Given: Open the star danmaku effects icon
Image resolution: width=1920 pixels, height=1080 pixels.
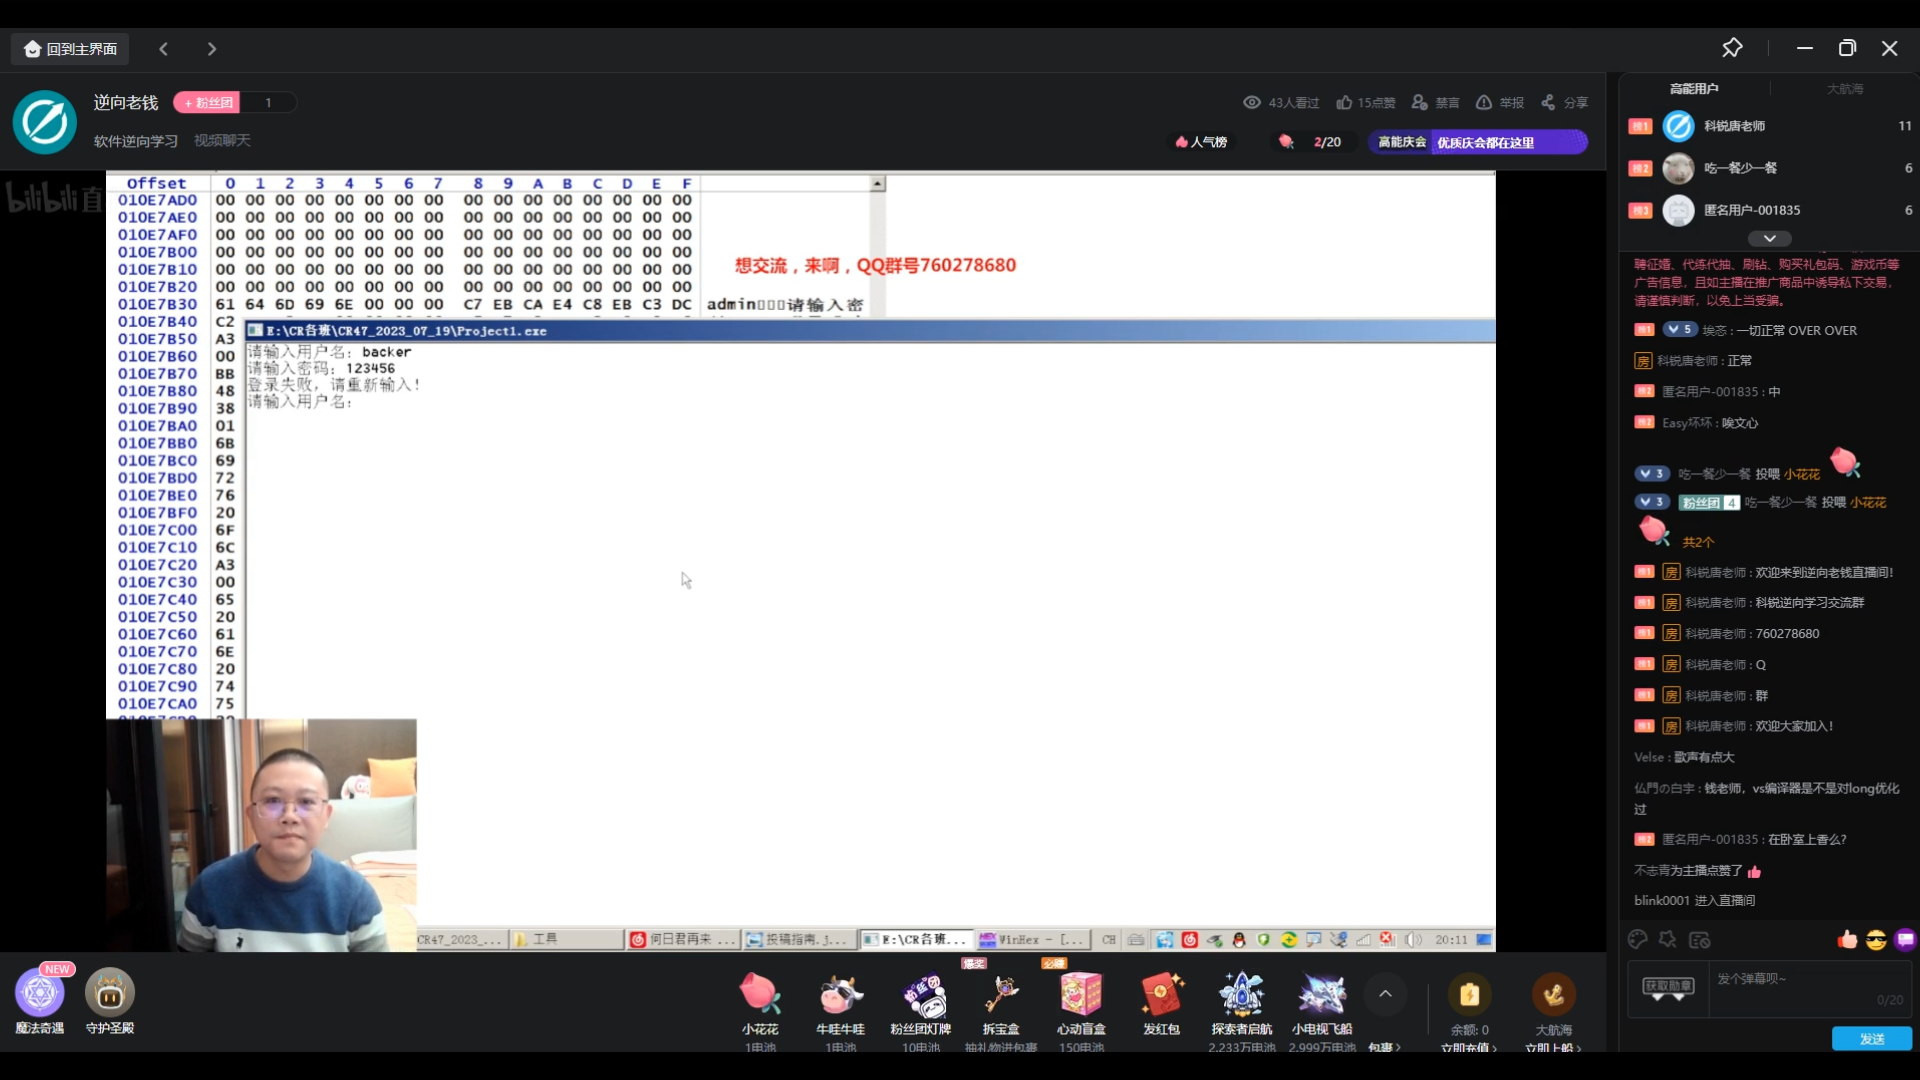Looking at the screenshot, I should (x=1667, y=939).
